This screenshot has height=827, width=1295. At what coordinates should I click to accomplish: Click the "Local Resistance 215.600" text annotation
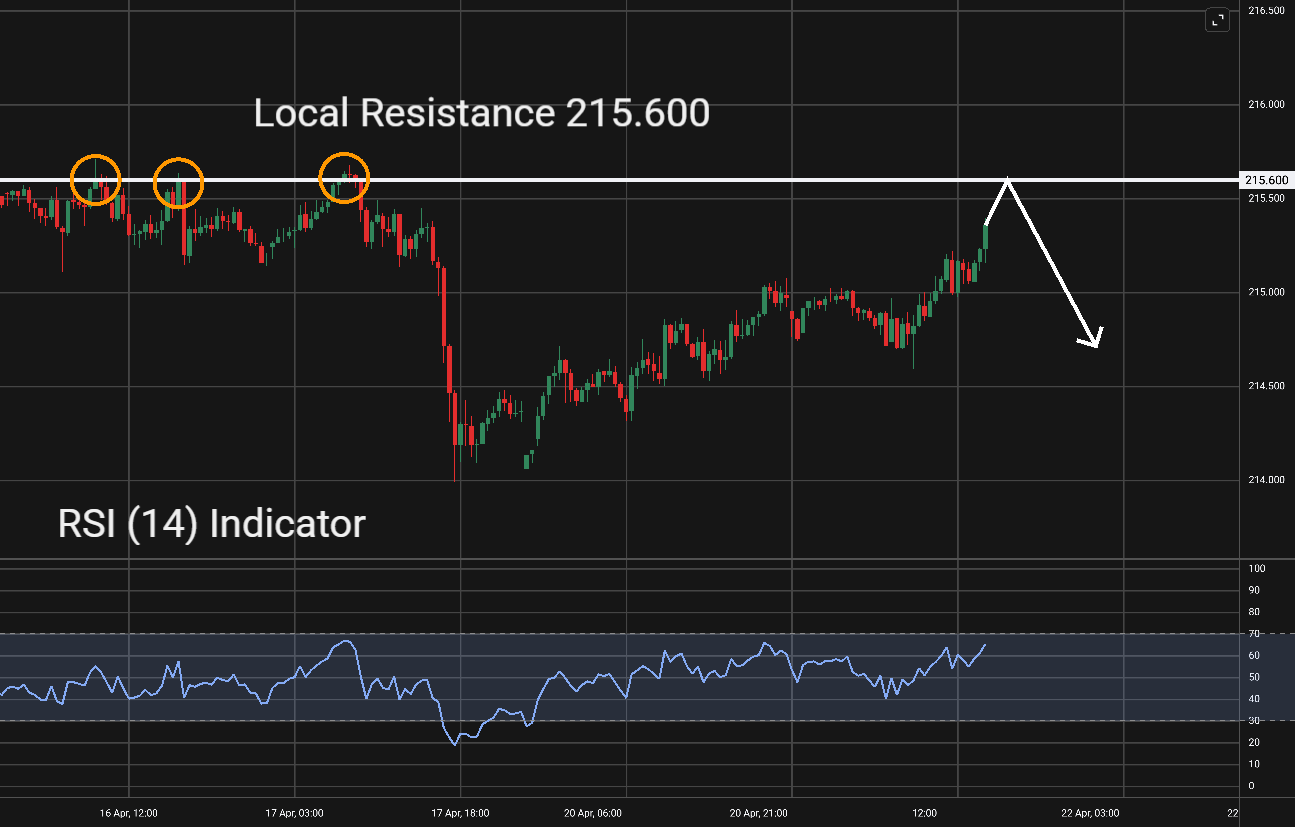pos(482,113)
